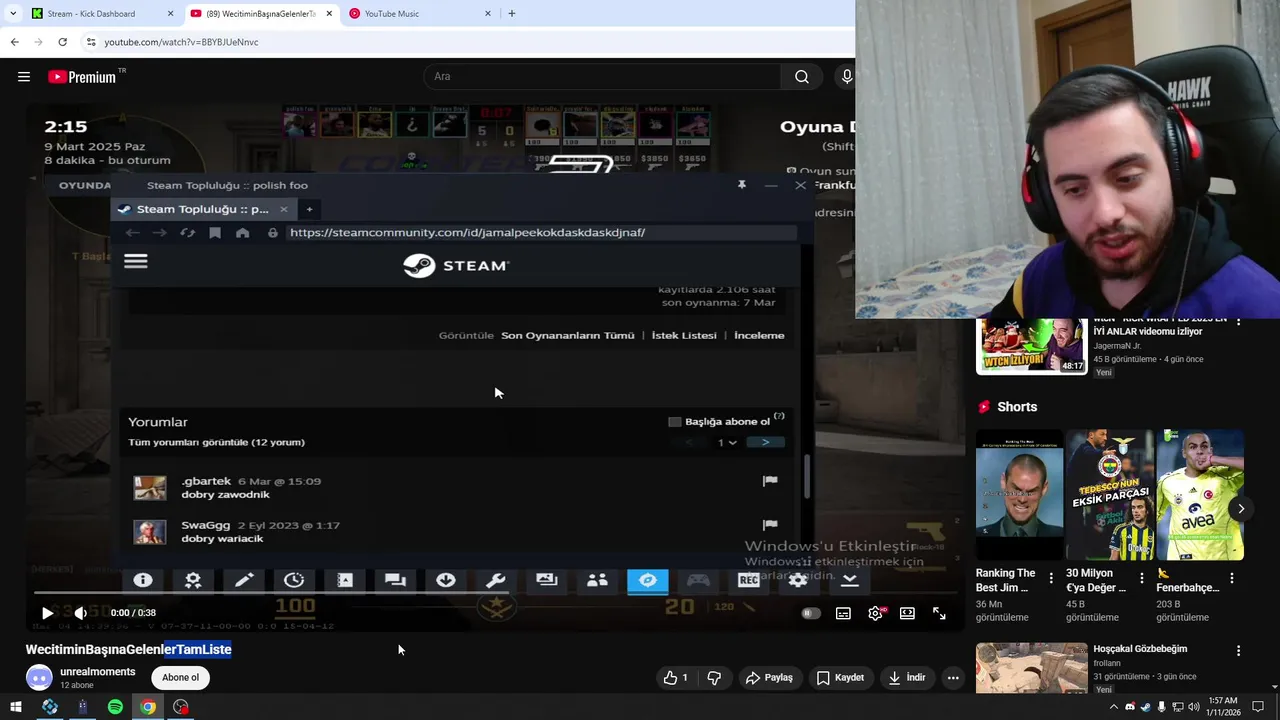Open the Hoşçakal Gözbebeğim video title
The image size is (1280, 720).
point(1140,649)
